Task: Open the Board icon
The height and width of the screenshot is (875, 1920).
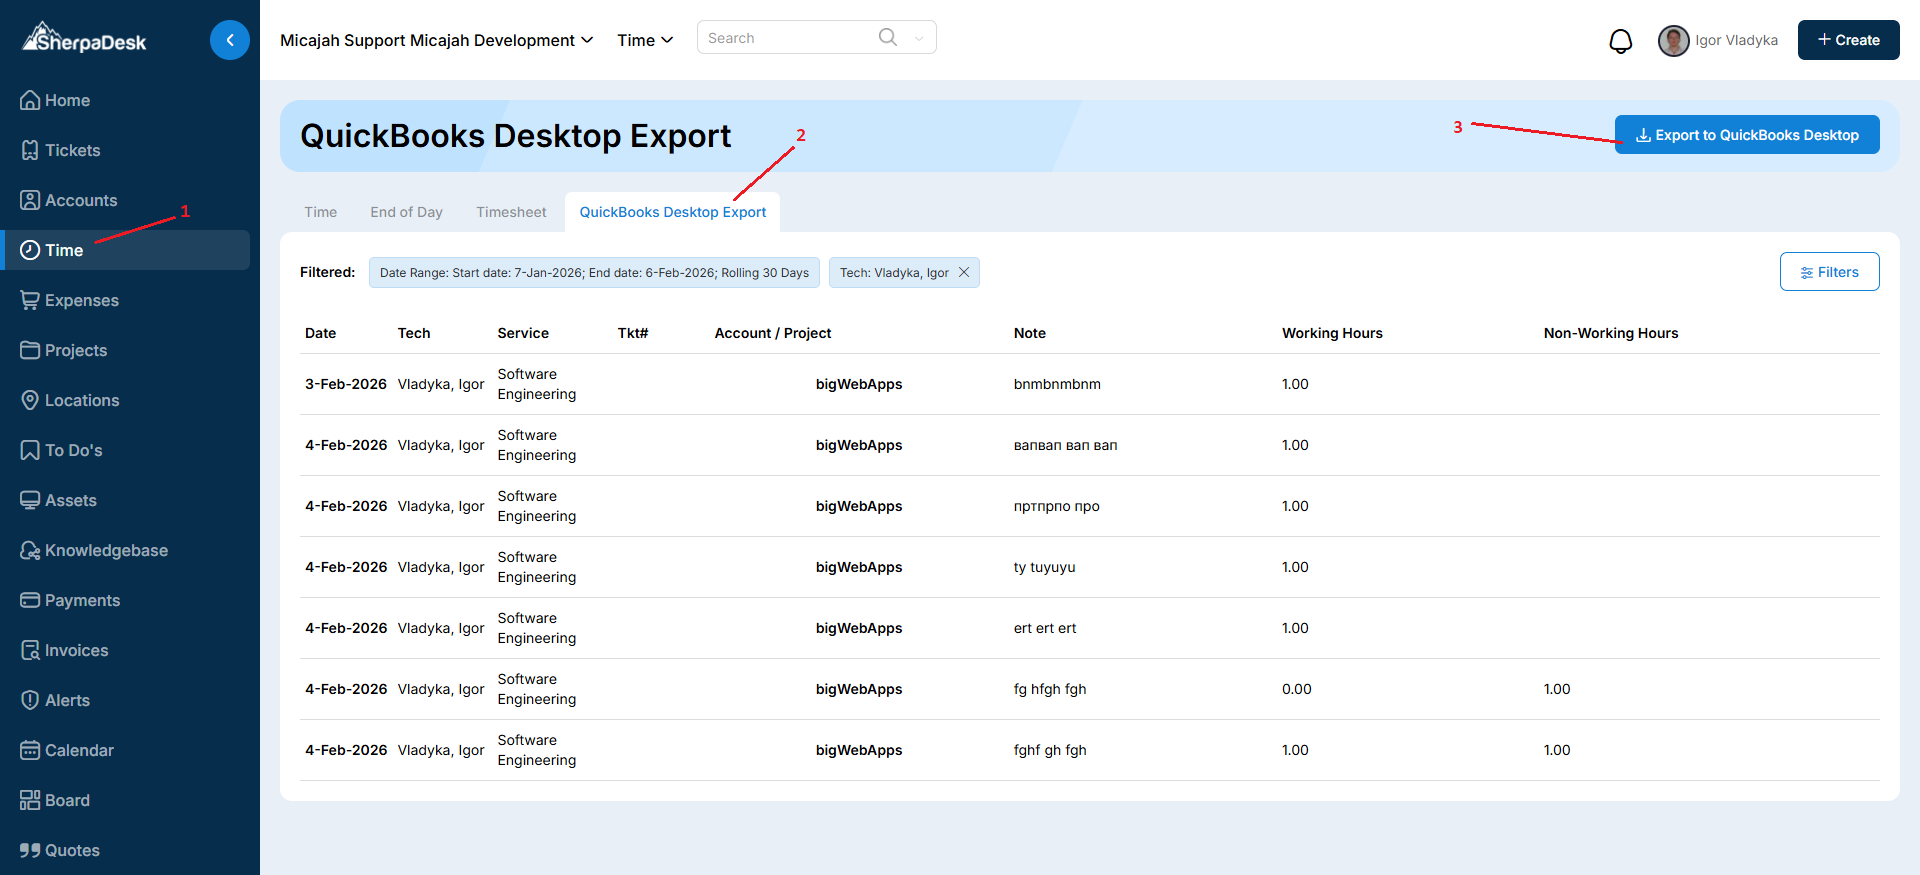Action: (x=30, y=800)
